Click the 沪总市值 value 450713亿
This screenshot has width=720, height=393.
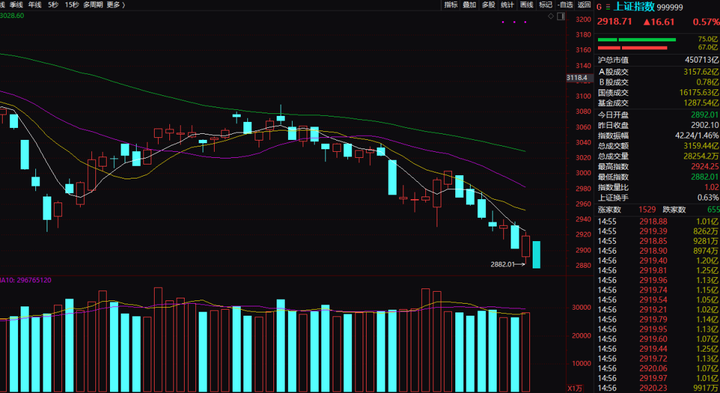[701, 60]
